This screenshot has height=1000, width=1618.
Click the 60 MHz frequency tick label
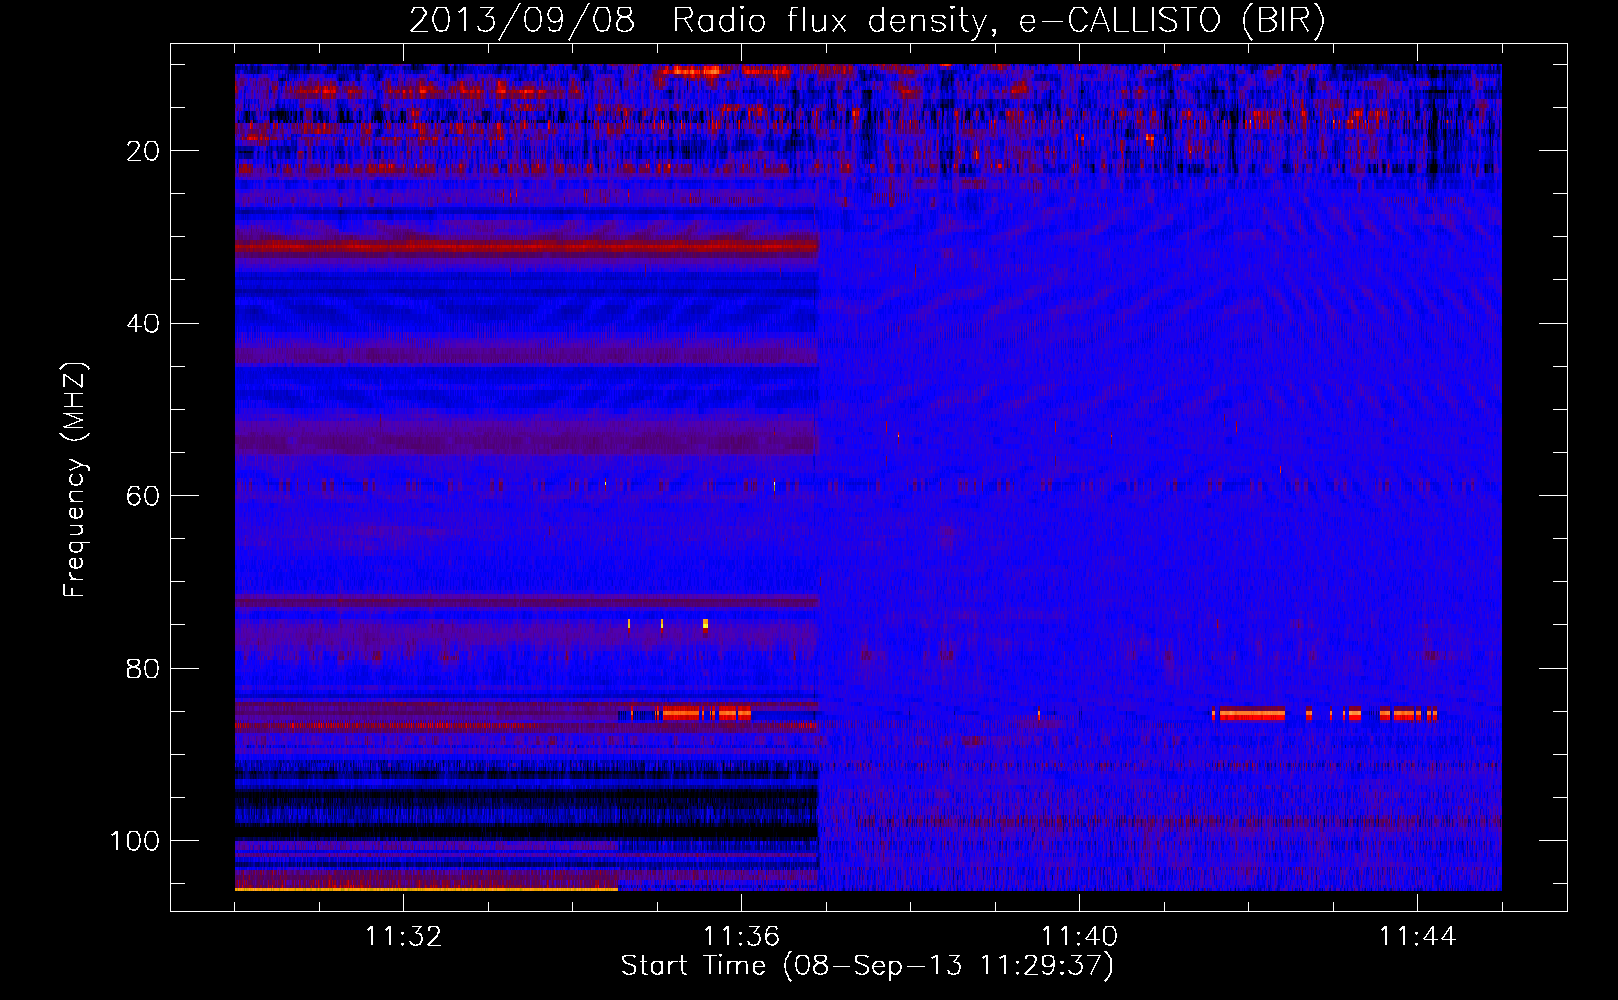(143, 496)
